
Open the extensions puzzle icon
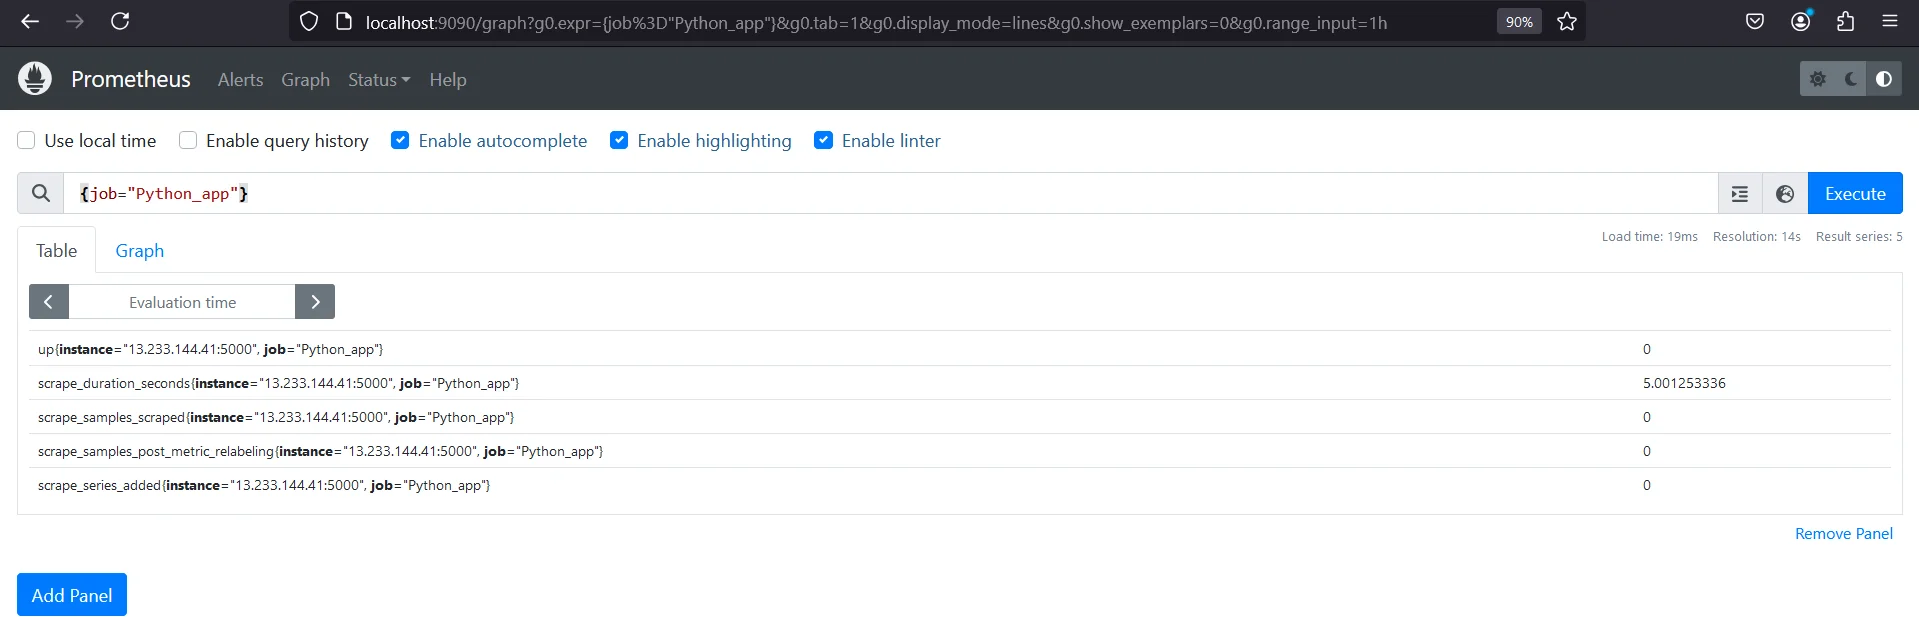[1846, 21]
